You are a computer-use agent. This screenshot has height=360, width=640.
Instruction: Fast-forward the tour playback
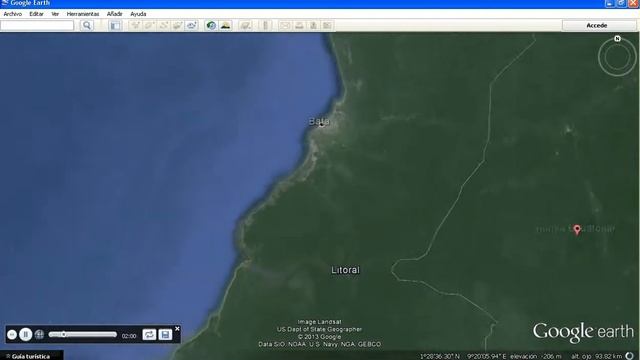[39, 335]
